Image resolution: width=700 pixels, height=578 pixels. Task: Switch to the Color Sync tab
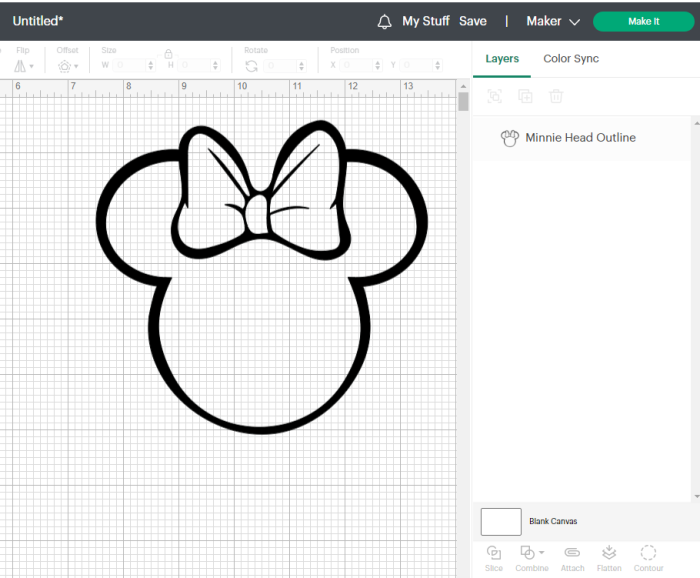click(571, 58)
